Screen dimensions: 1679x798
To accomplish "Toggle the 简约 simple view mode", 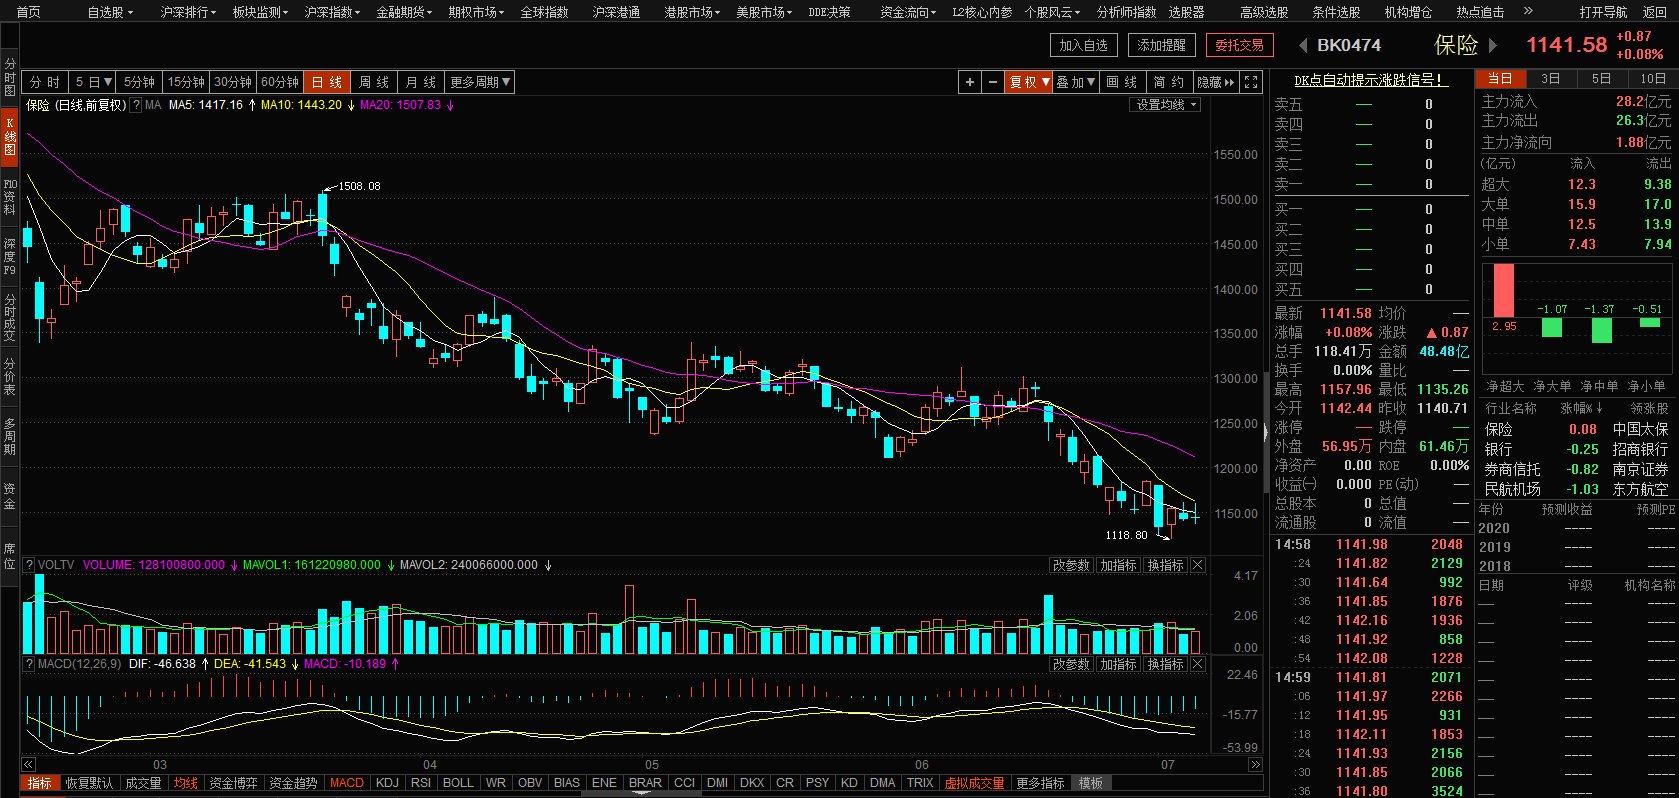I will tap(1168, 82).
